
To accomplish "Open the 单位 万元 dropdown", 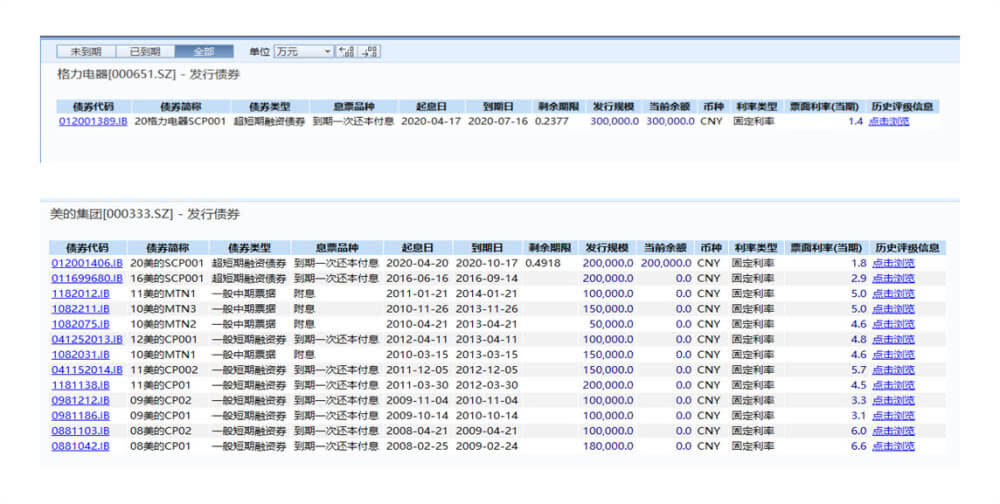I will click(304, 52).
